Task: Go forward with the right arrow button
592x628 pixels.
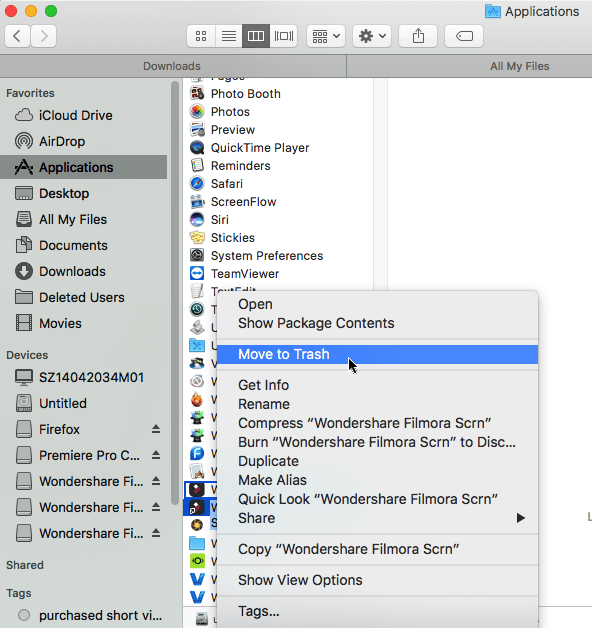Action: tap(43, 36)
